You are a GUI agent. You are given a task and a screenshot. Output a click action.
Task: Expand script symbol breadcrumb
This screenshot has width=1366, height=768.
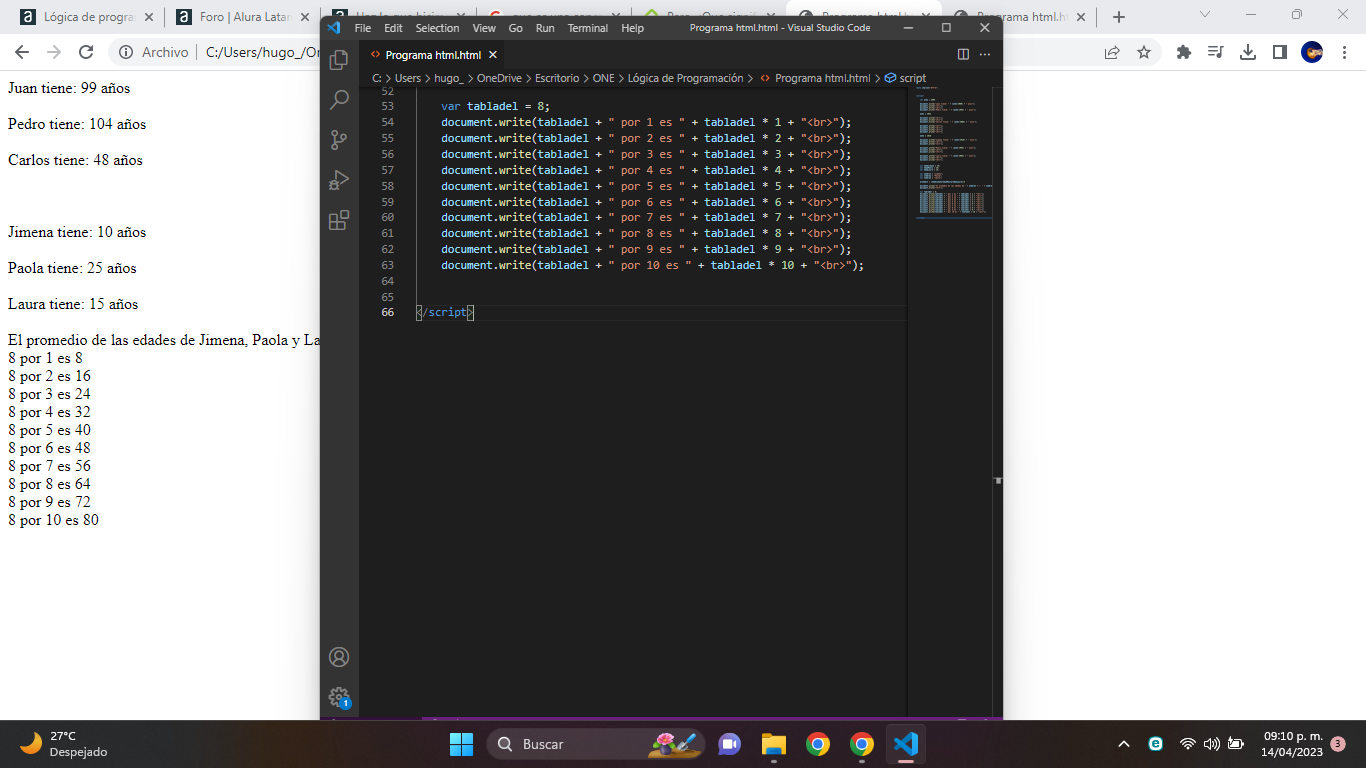pos(905,78)
